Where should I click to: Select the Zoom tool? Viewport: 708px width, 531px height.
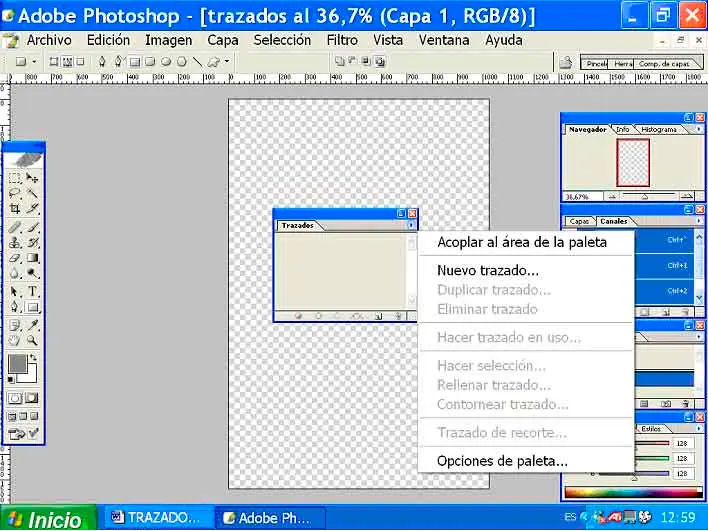tap(32, 340)
